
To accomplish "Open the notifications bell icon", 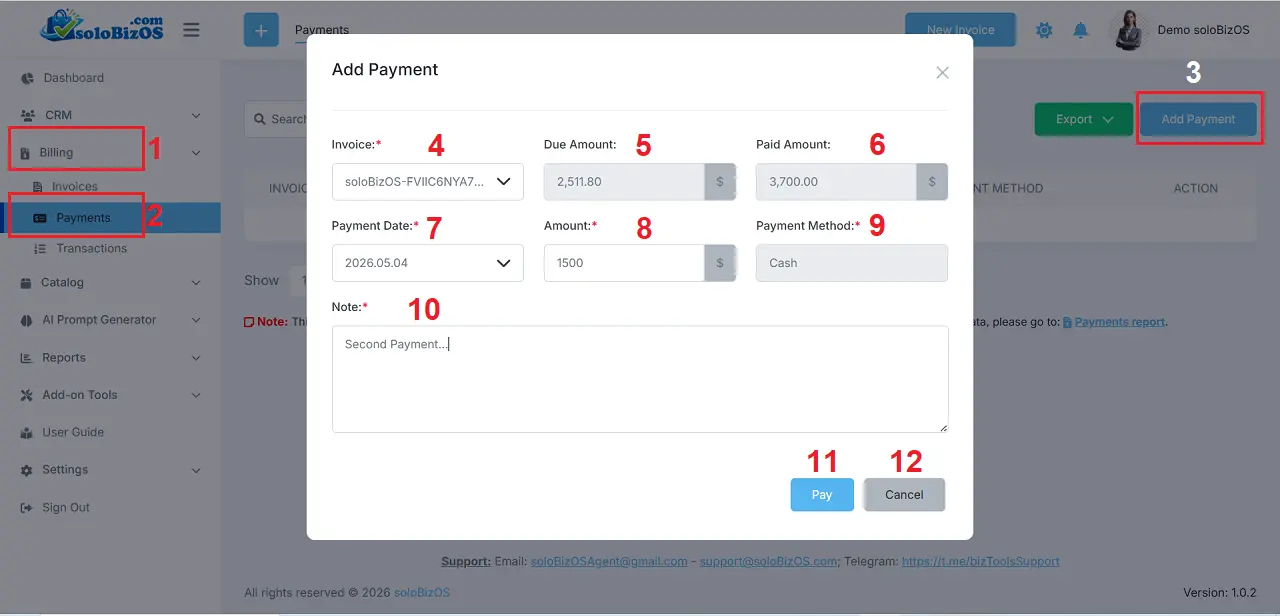I will (x=1080, y=30).
